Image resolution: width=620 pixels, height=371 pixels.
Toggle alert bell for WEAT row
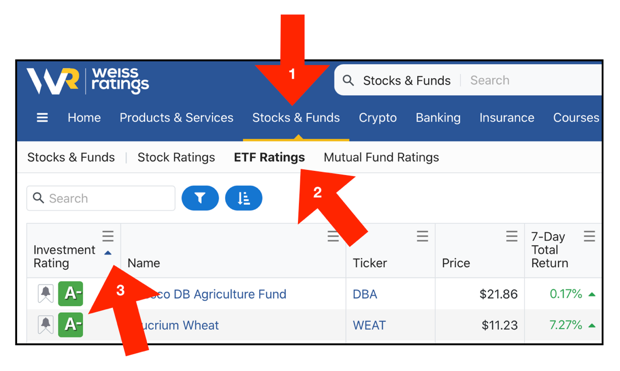pos(46,325)
